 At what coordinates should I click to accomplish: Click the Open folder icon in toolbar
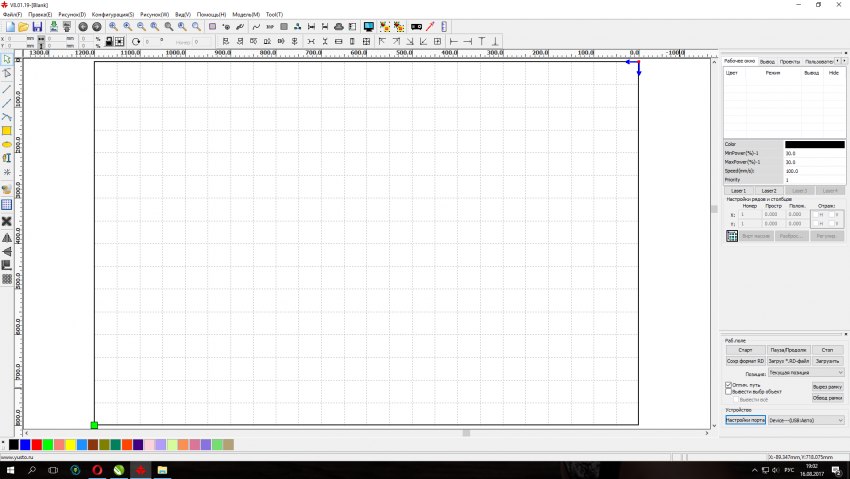coord(23,26)
